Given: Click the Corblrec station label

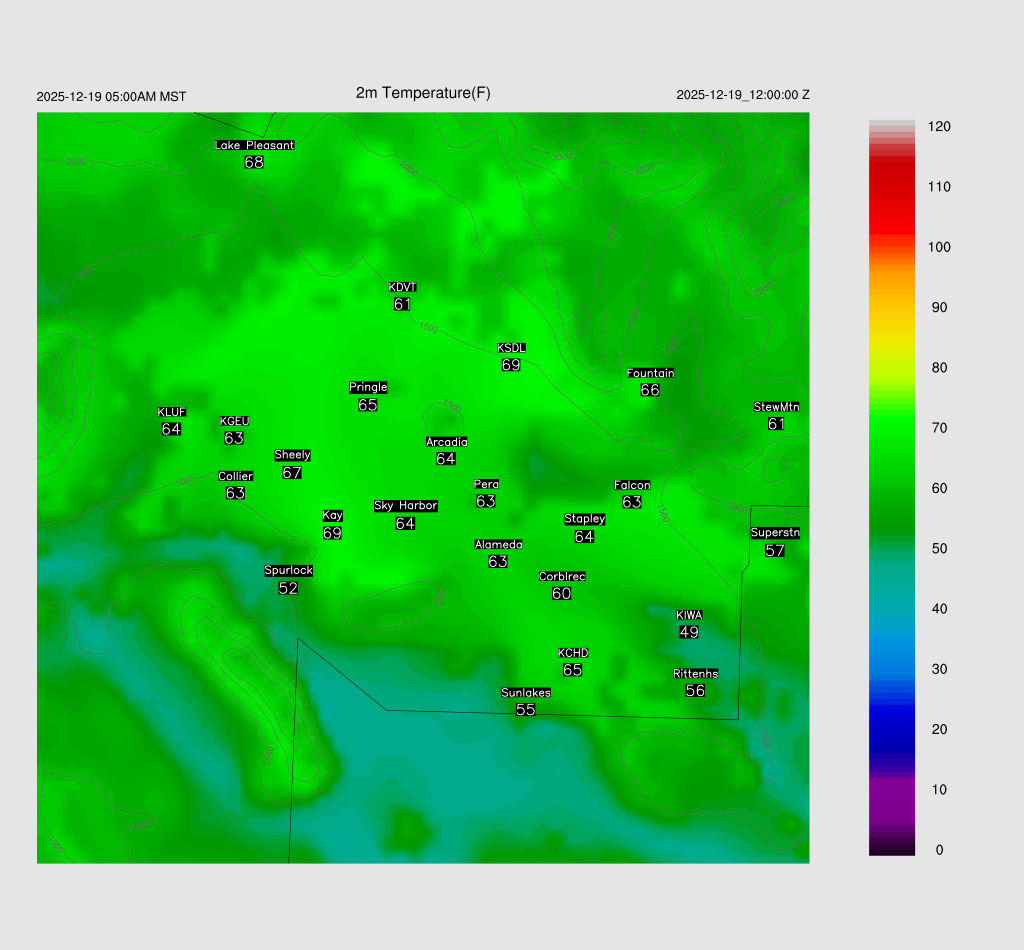Looking at the screenshot, I should pos(562,577).
